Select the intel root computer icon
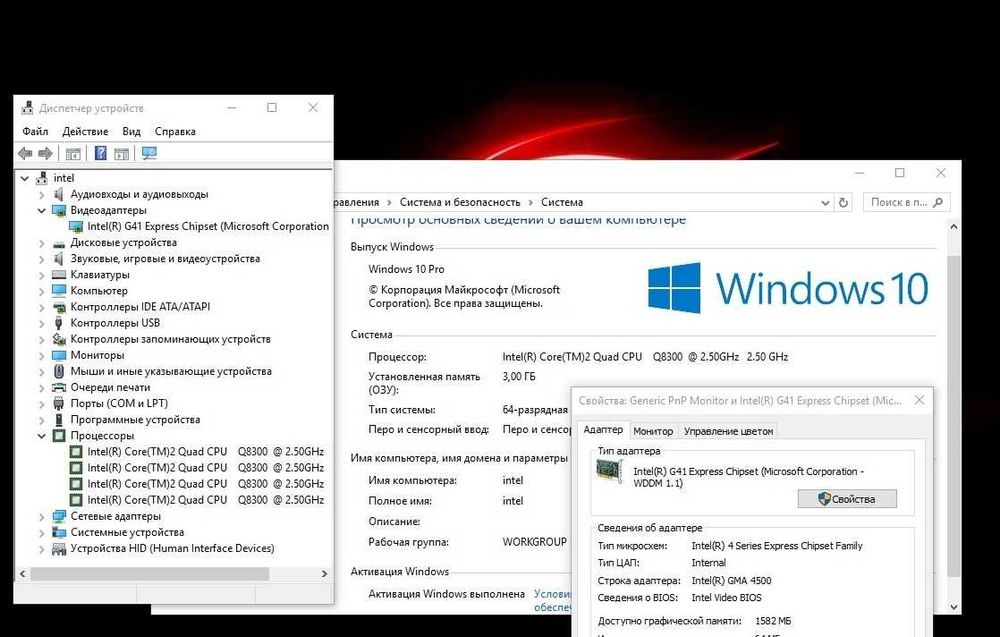Image resolution: width=1000 pixels, height=637 pixels. coord(42,178)
